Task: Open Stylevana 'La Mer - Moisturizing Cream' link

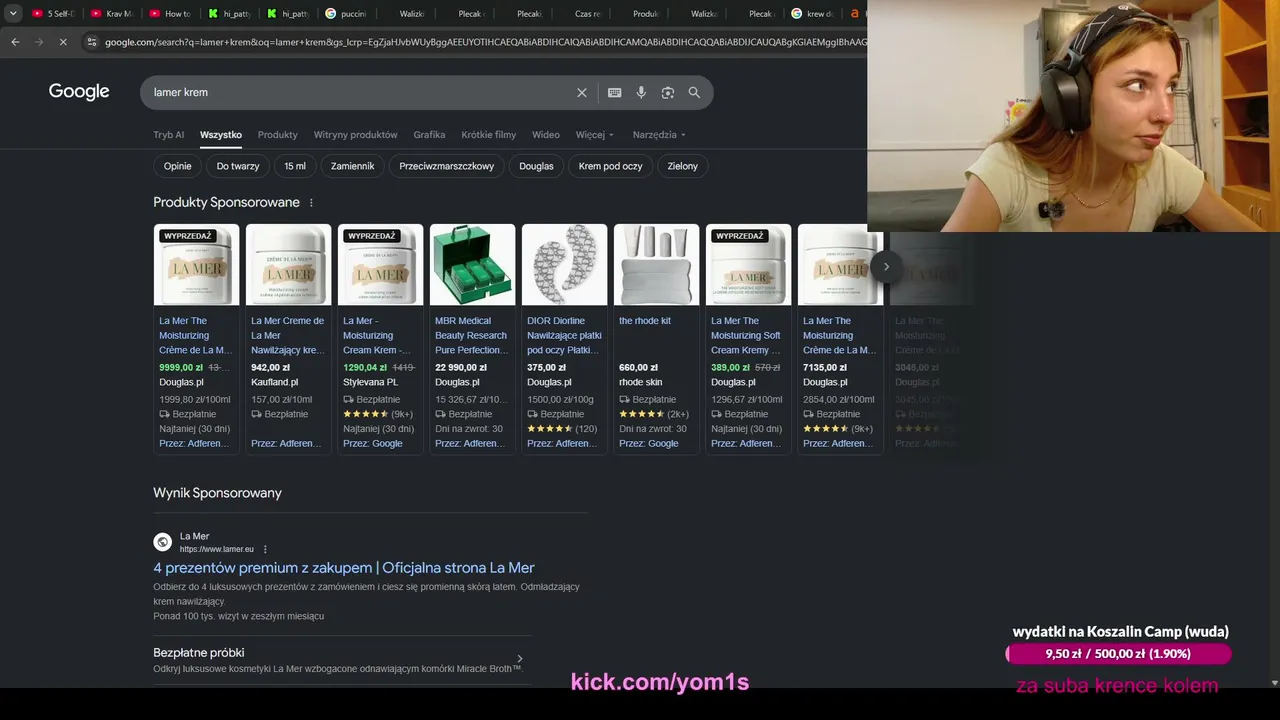Action: (378, 336)
